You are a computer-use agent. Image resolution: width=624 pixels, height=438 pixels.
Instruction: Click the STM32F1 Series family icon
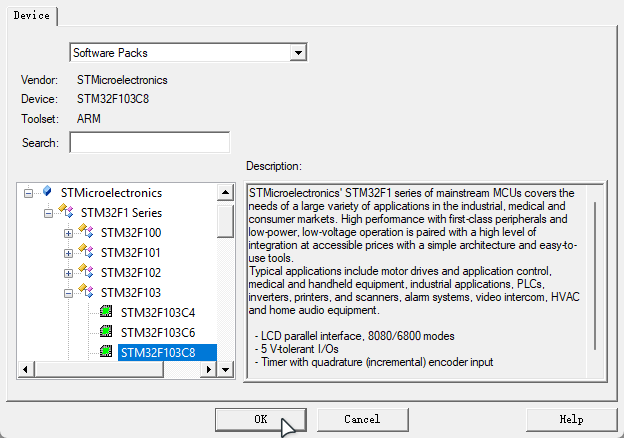66,211
